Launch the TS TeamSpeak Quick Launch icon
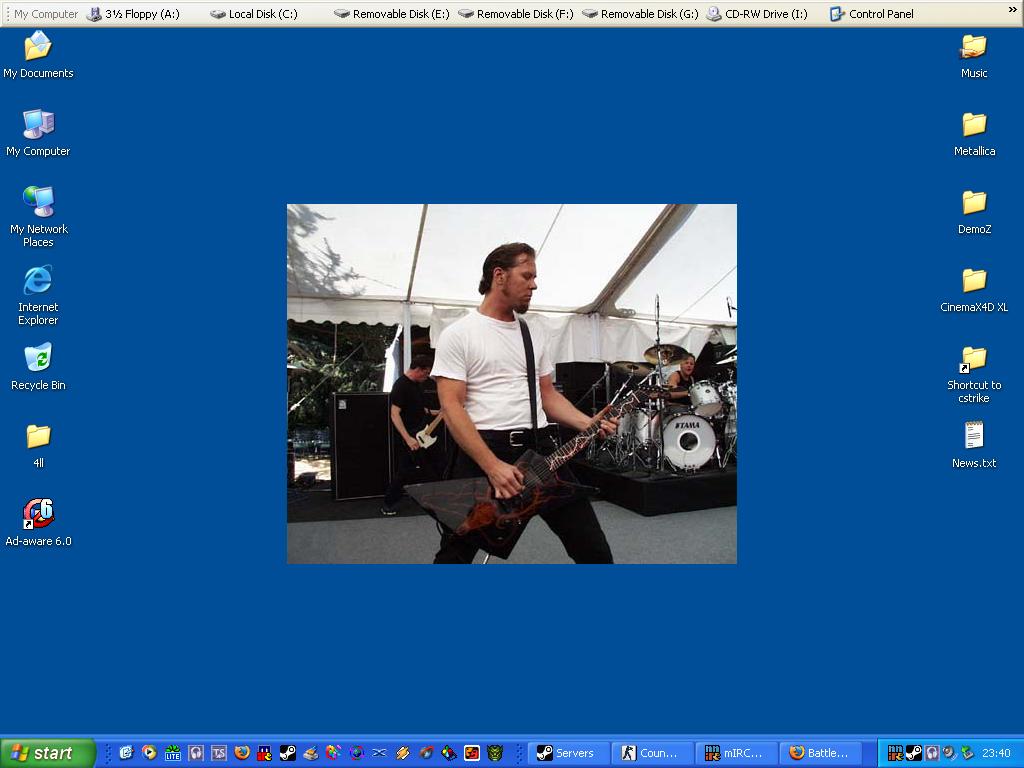This screenshot has width=1024, height=768. [x=219, y=753]
